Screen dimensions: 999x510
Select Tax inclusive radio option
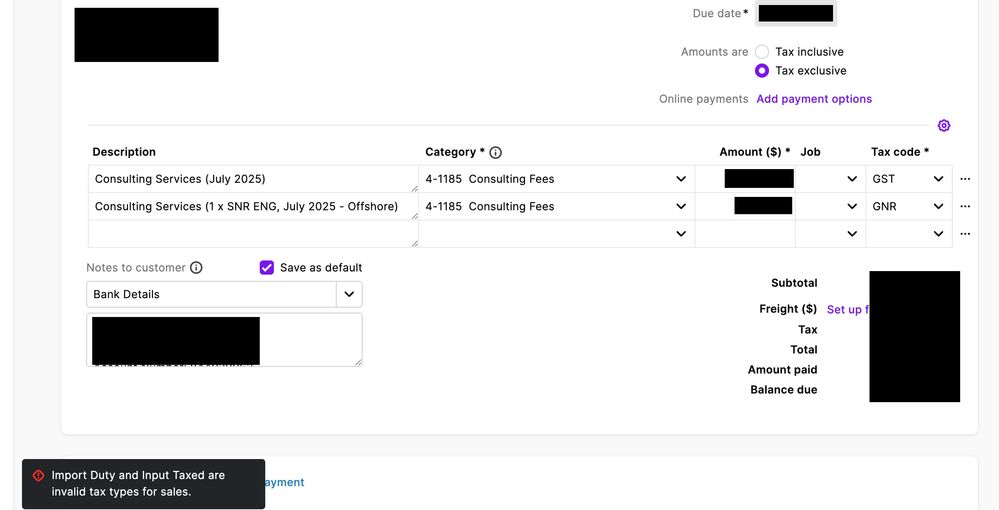(762, 52)
